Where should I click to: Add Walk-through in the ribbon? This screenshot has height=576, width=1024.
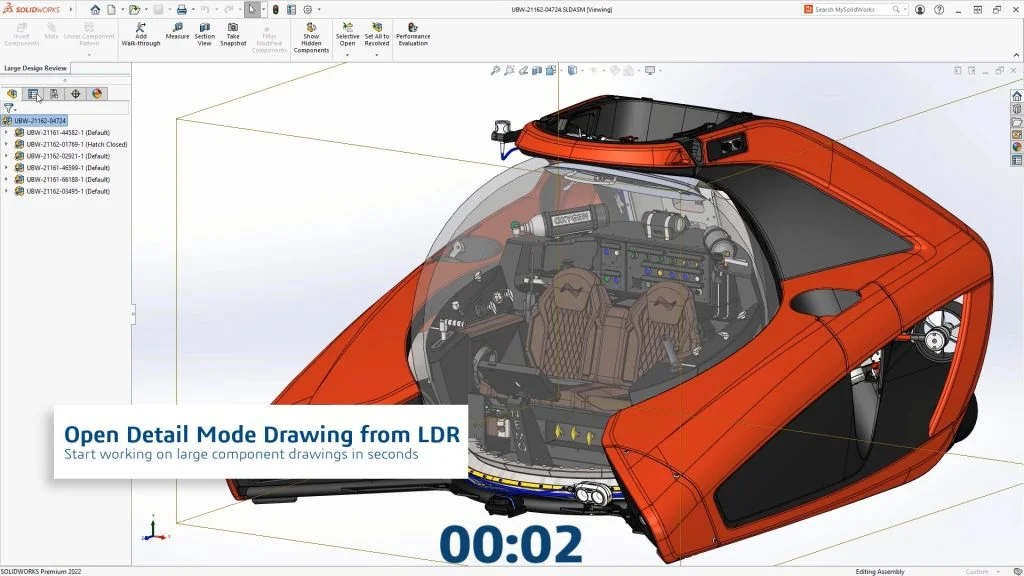(141, 31)
